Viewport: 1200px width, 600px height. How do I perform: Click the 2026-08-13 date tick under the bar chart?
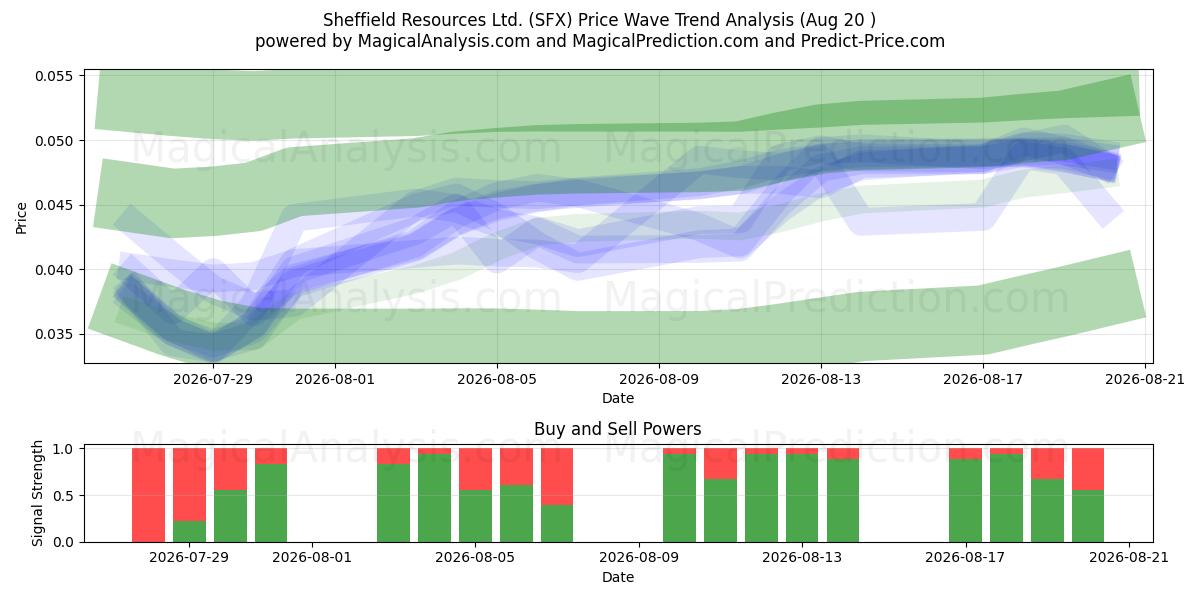click(x=802, y=557)
